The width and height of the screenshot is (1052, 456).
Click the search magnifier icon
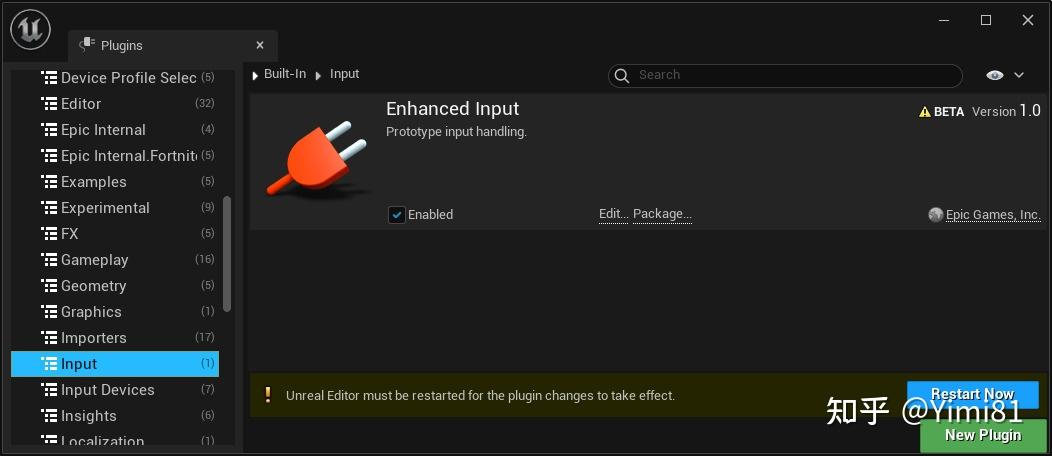(x=622, y=76)
